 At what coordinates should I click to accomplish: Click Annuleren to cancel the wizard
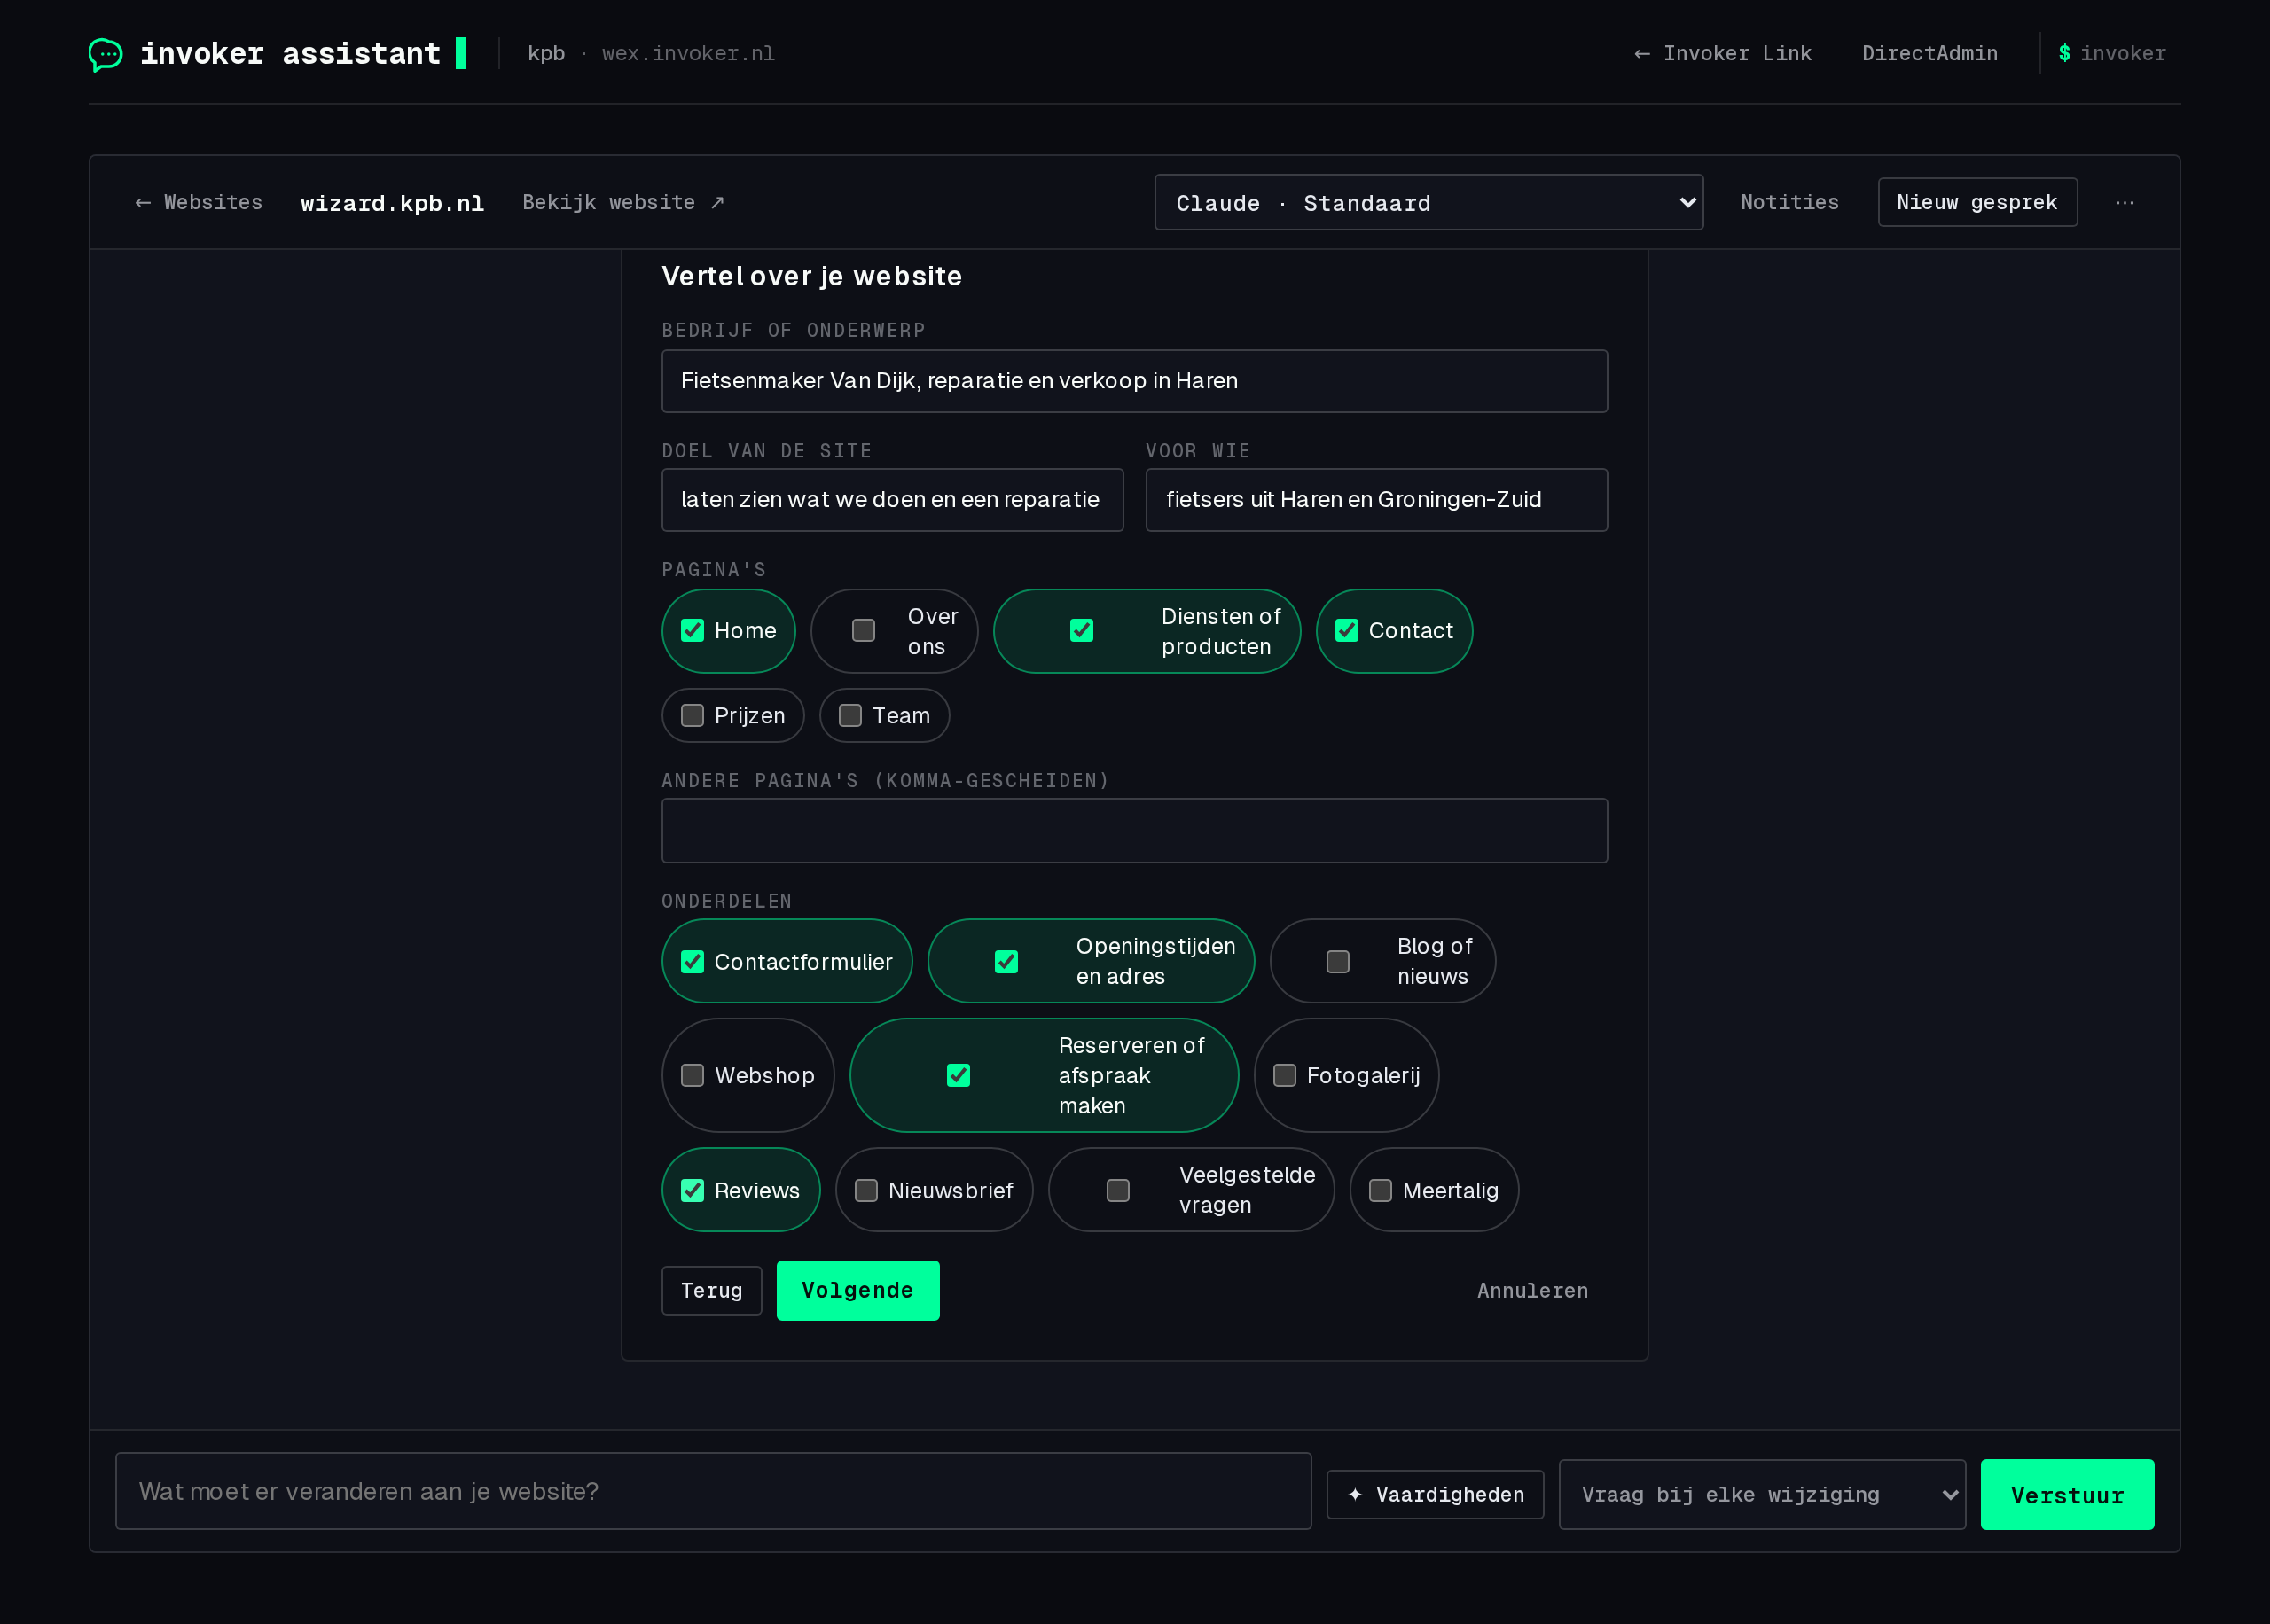(x=1532, y=1291)
